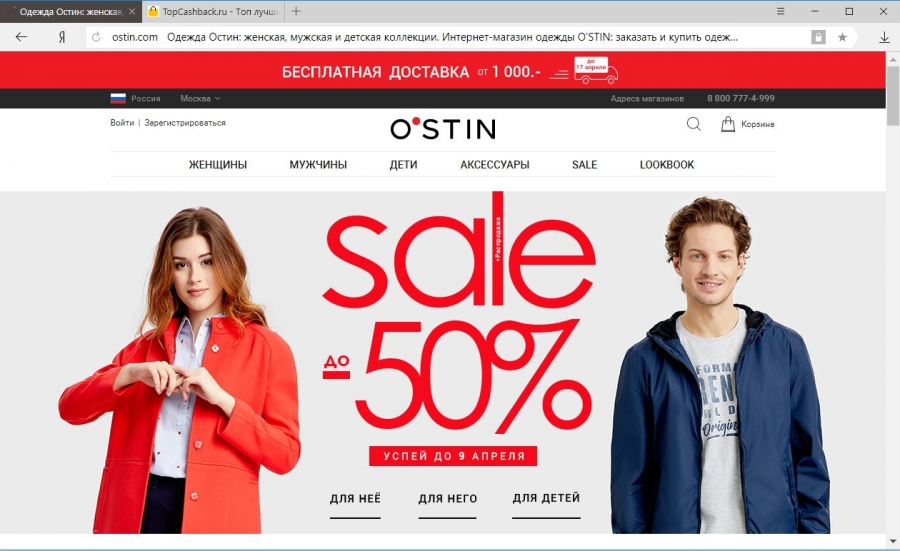The image size is (900, 551).
Task: Expand the Москва city dropdown
Action: (x=200, y=99)
